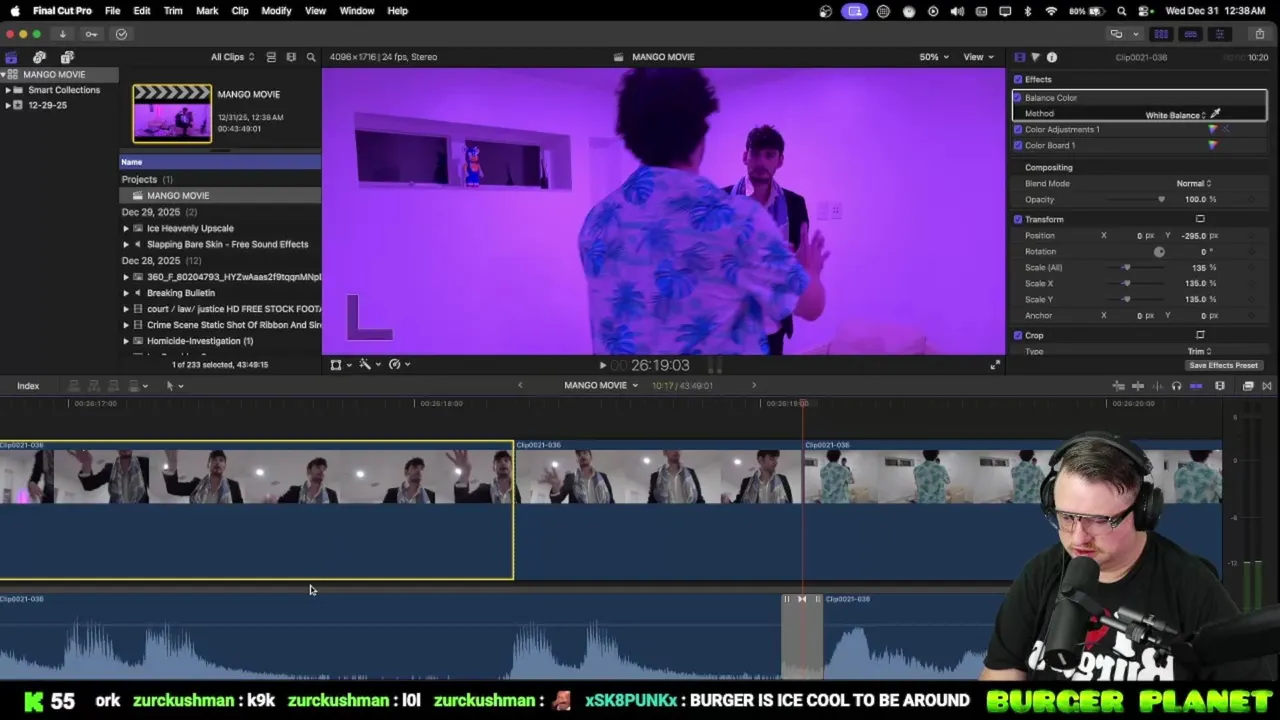Open Transitions browser icon at far right
Viewport: 1280px width, 720px height.
click(1267, 386)
